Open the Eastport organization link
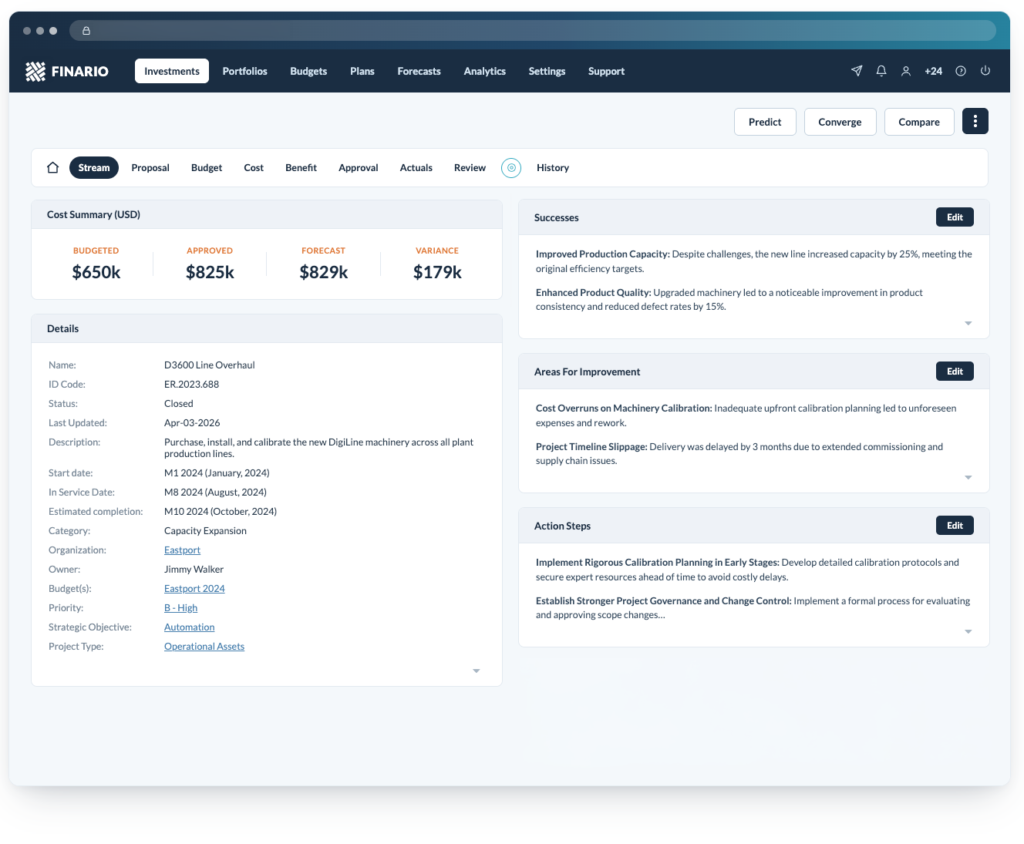The image size is (1024, 844). 182,550
